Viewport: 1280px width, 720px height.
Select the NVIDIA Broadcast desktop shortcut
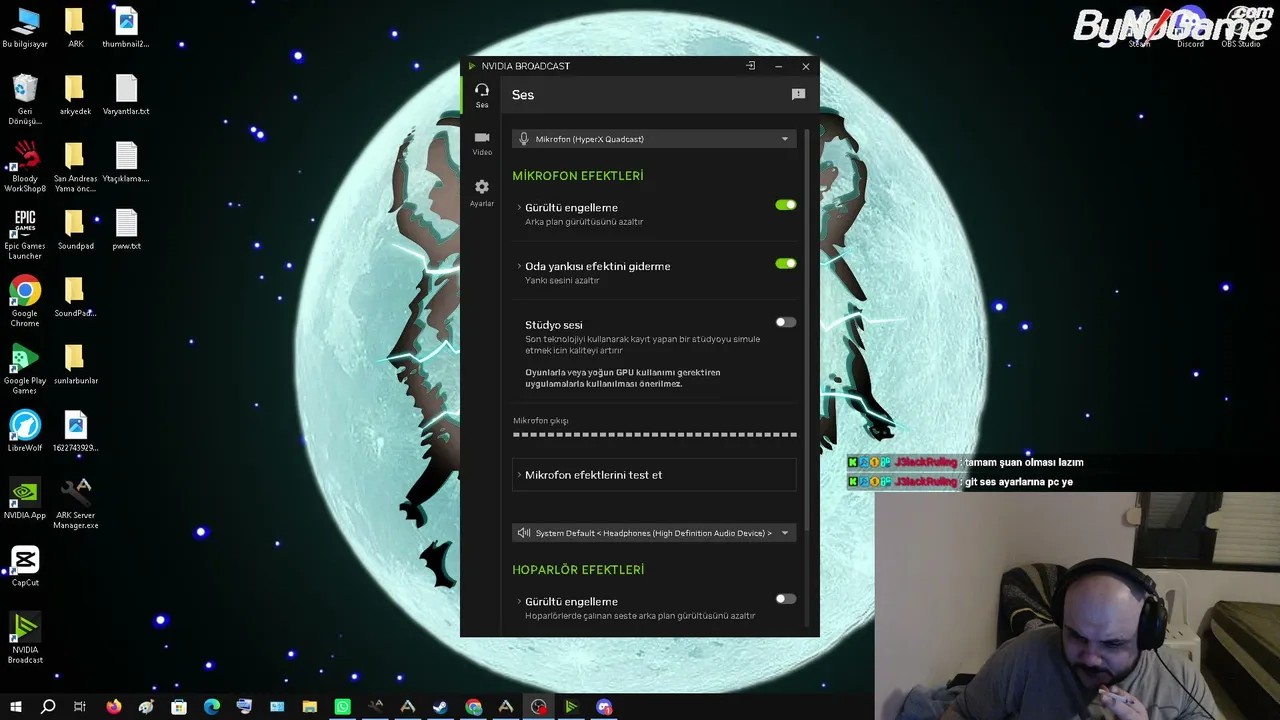25,638
